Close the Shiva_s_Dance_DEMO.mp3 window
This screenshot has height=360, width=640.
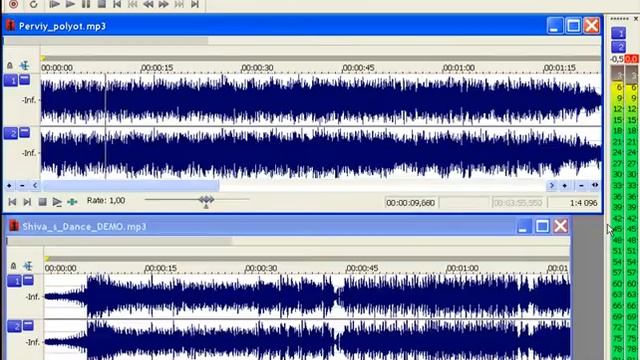pyautogui.click(x=561, y=226)
